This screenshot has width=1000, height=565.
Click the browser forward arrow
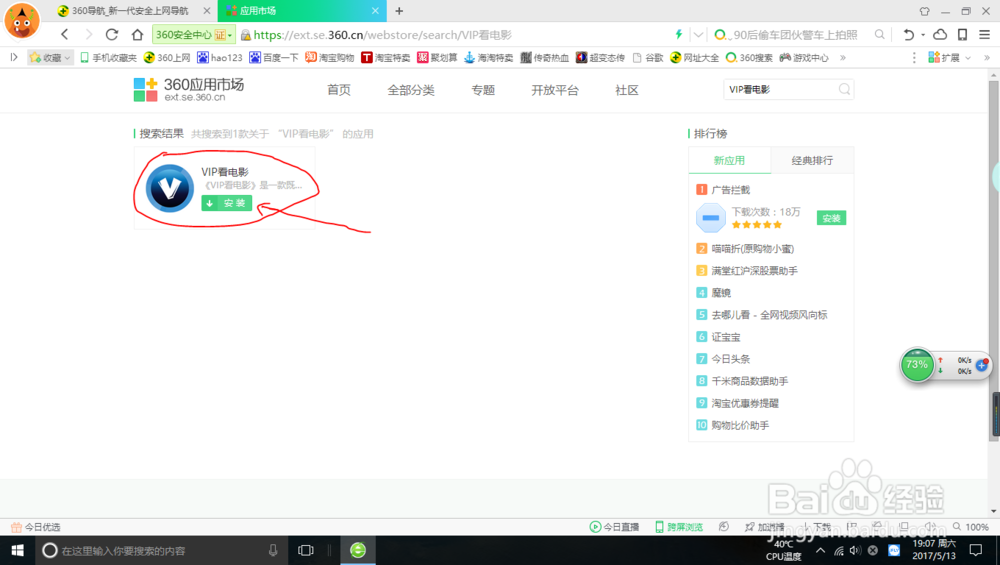point(89,34)
